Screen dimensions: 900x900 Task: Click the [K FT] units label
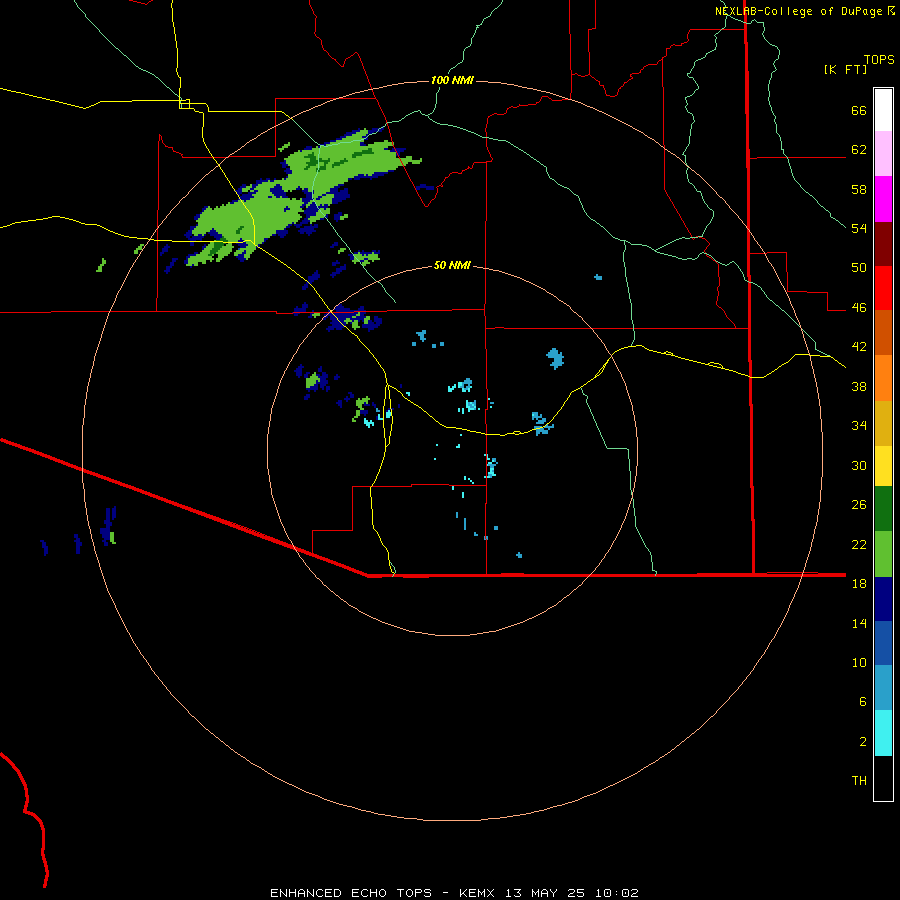(x=845, y=69)
